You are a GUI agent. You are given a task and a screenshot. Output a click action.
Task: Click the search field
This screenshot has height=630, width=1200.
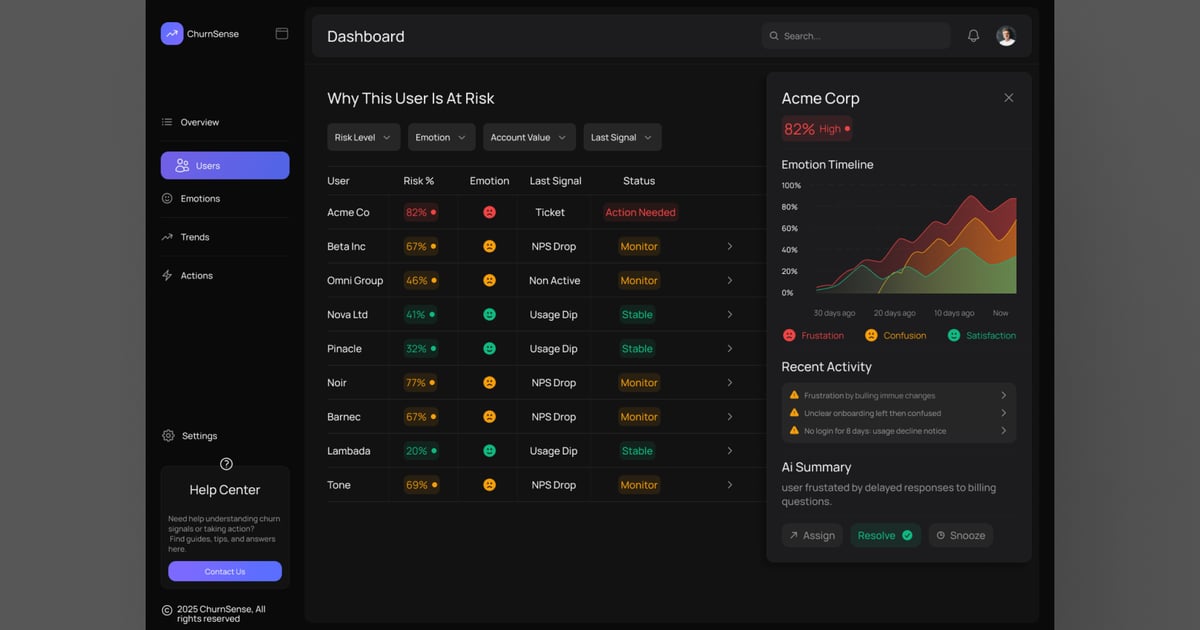pyautogui.click(x=856, y=36)
